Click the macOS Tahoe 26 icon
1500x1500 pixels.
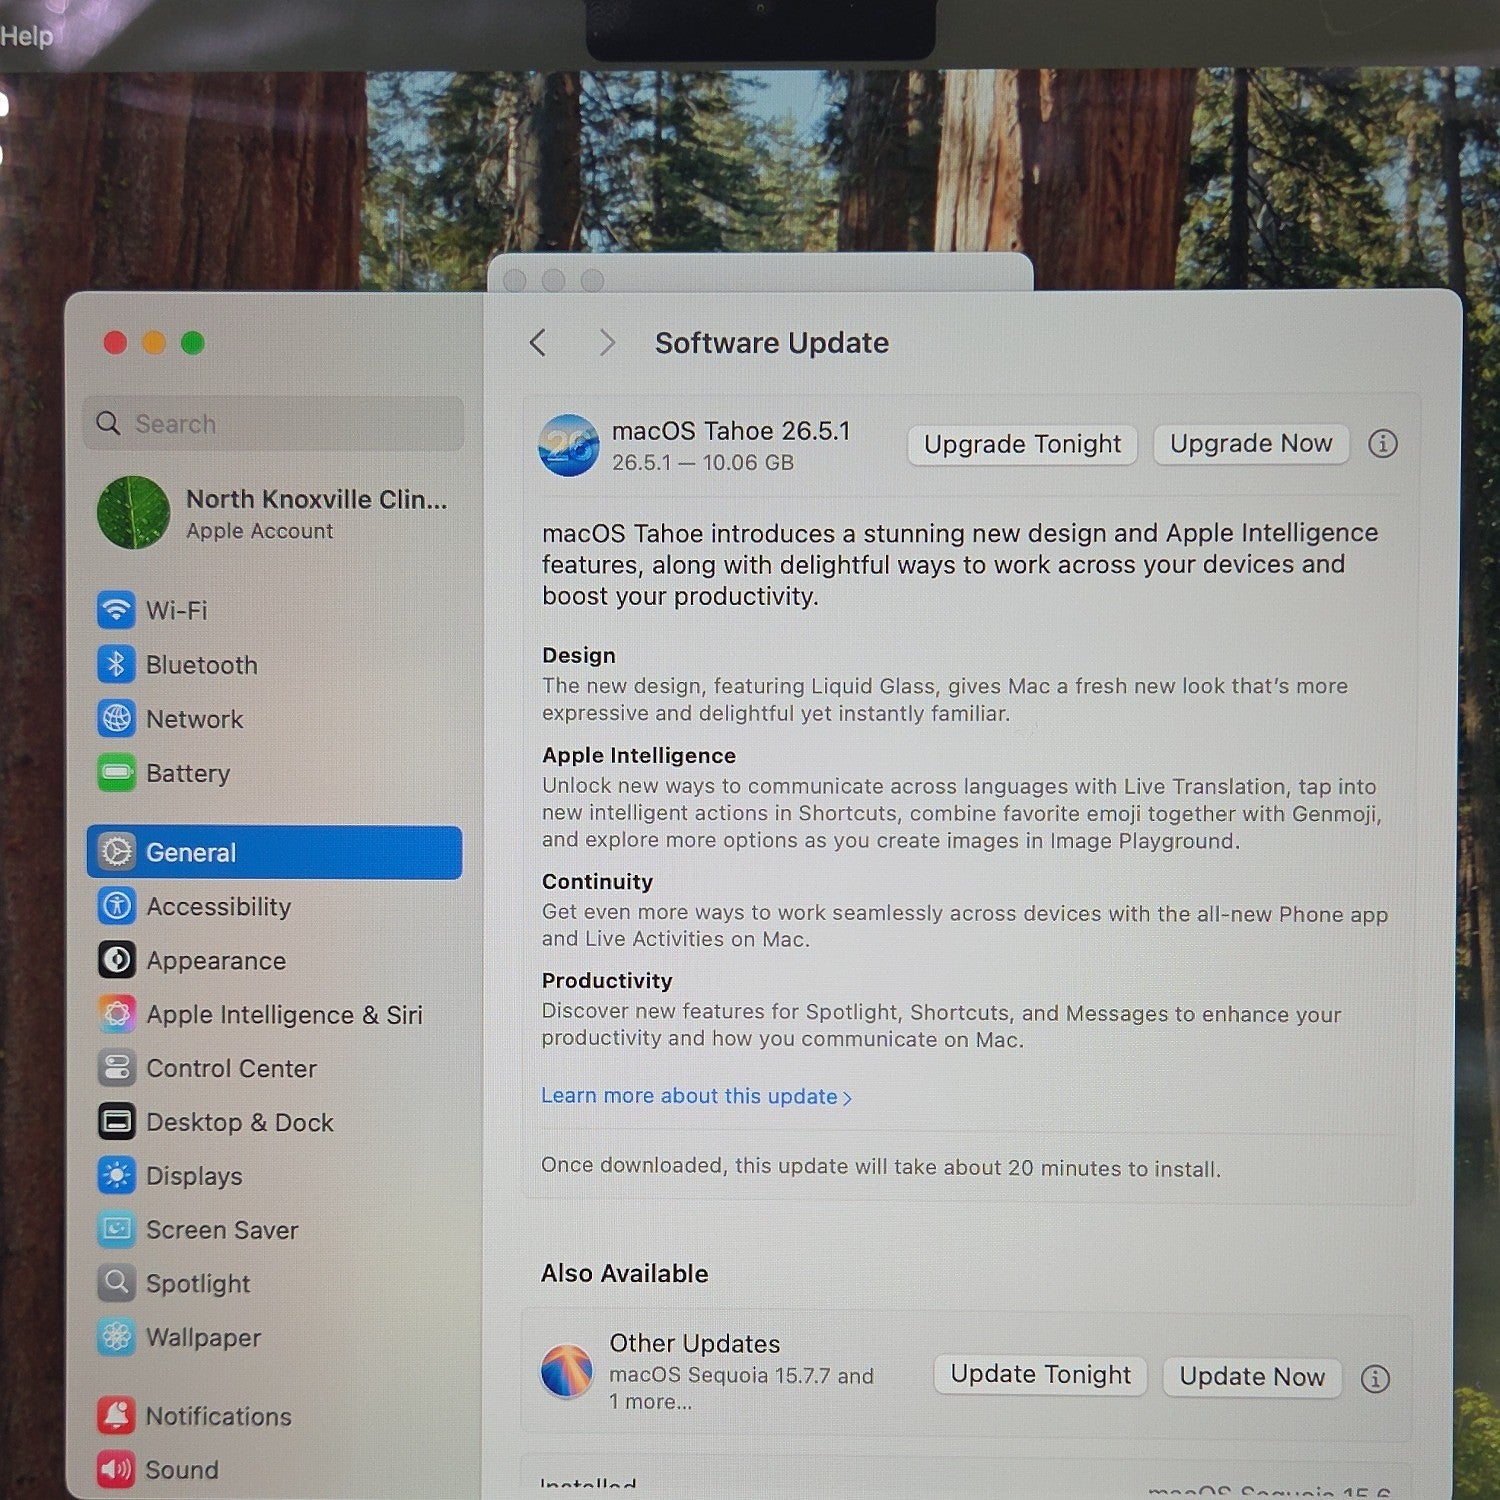click(x=569, y=445)
